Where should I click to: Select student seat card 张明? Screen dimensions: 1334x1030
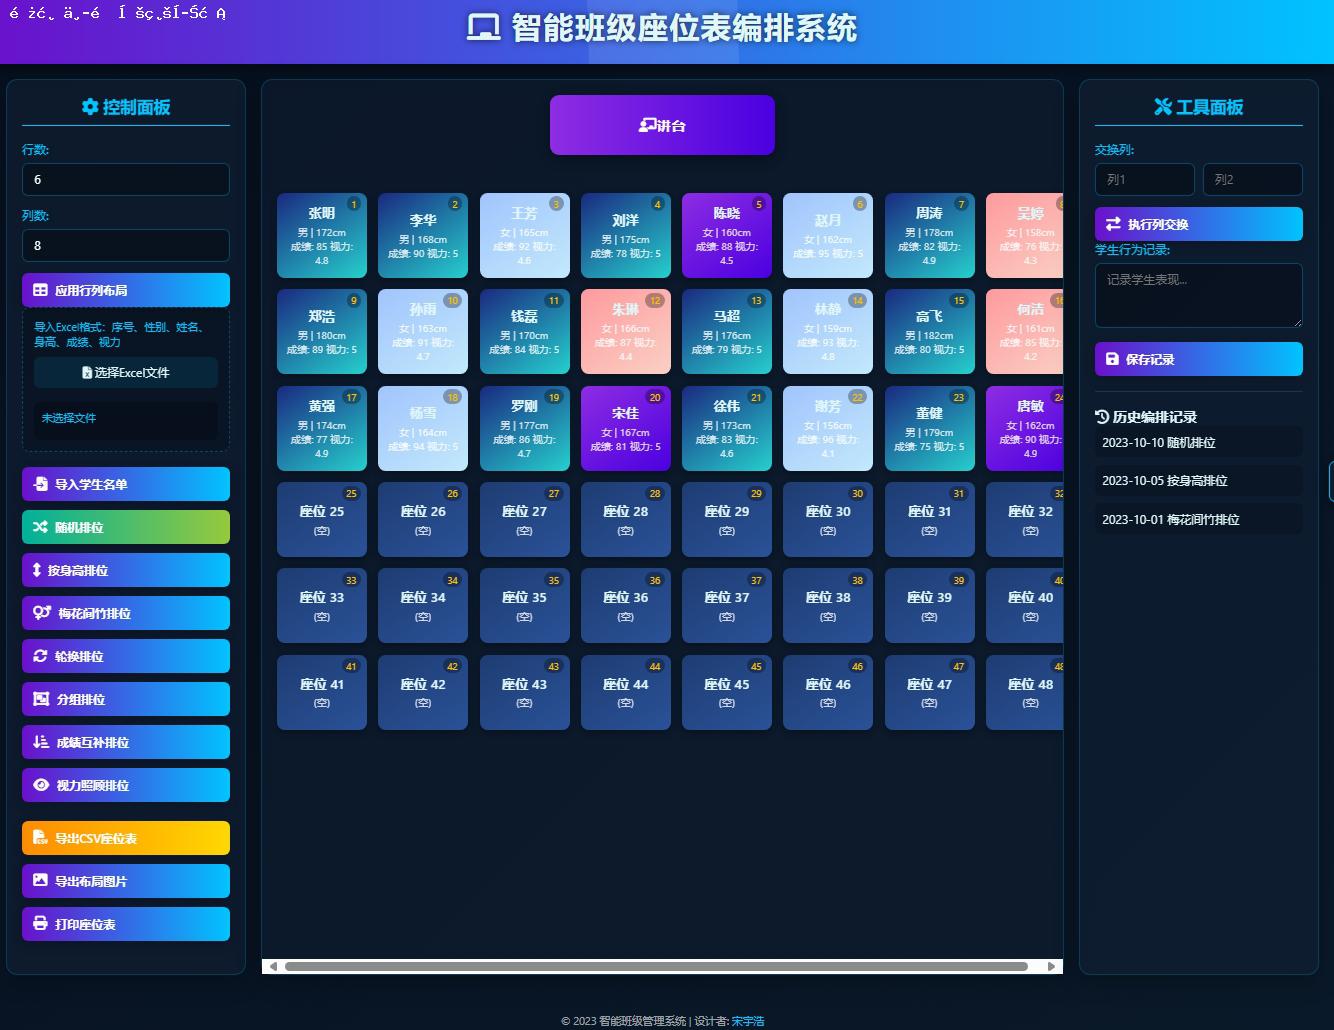pos(322,235)
